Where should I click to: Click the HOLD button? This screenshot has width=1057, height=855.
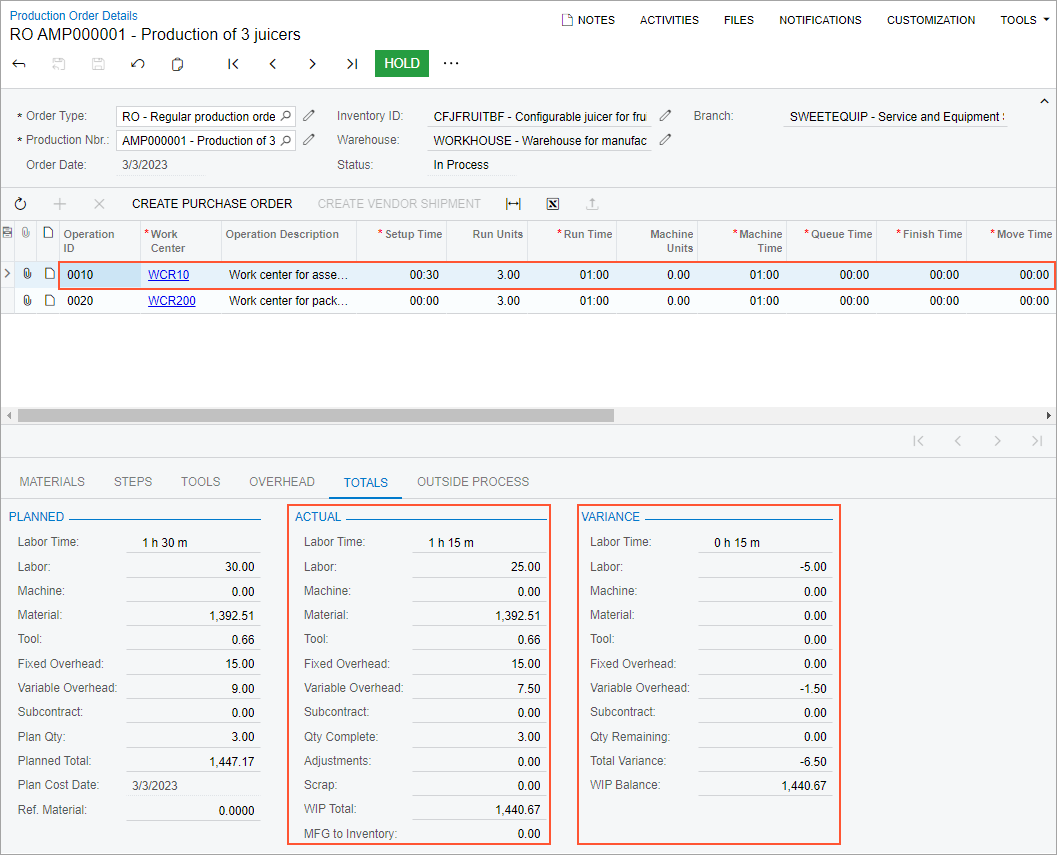click(401, 63)
